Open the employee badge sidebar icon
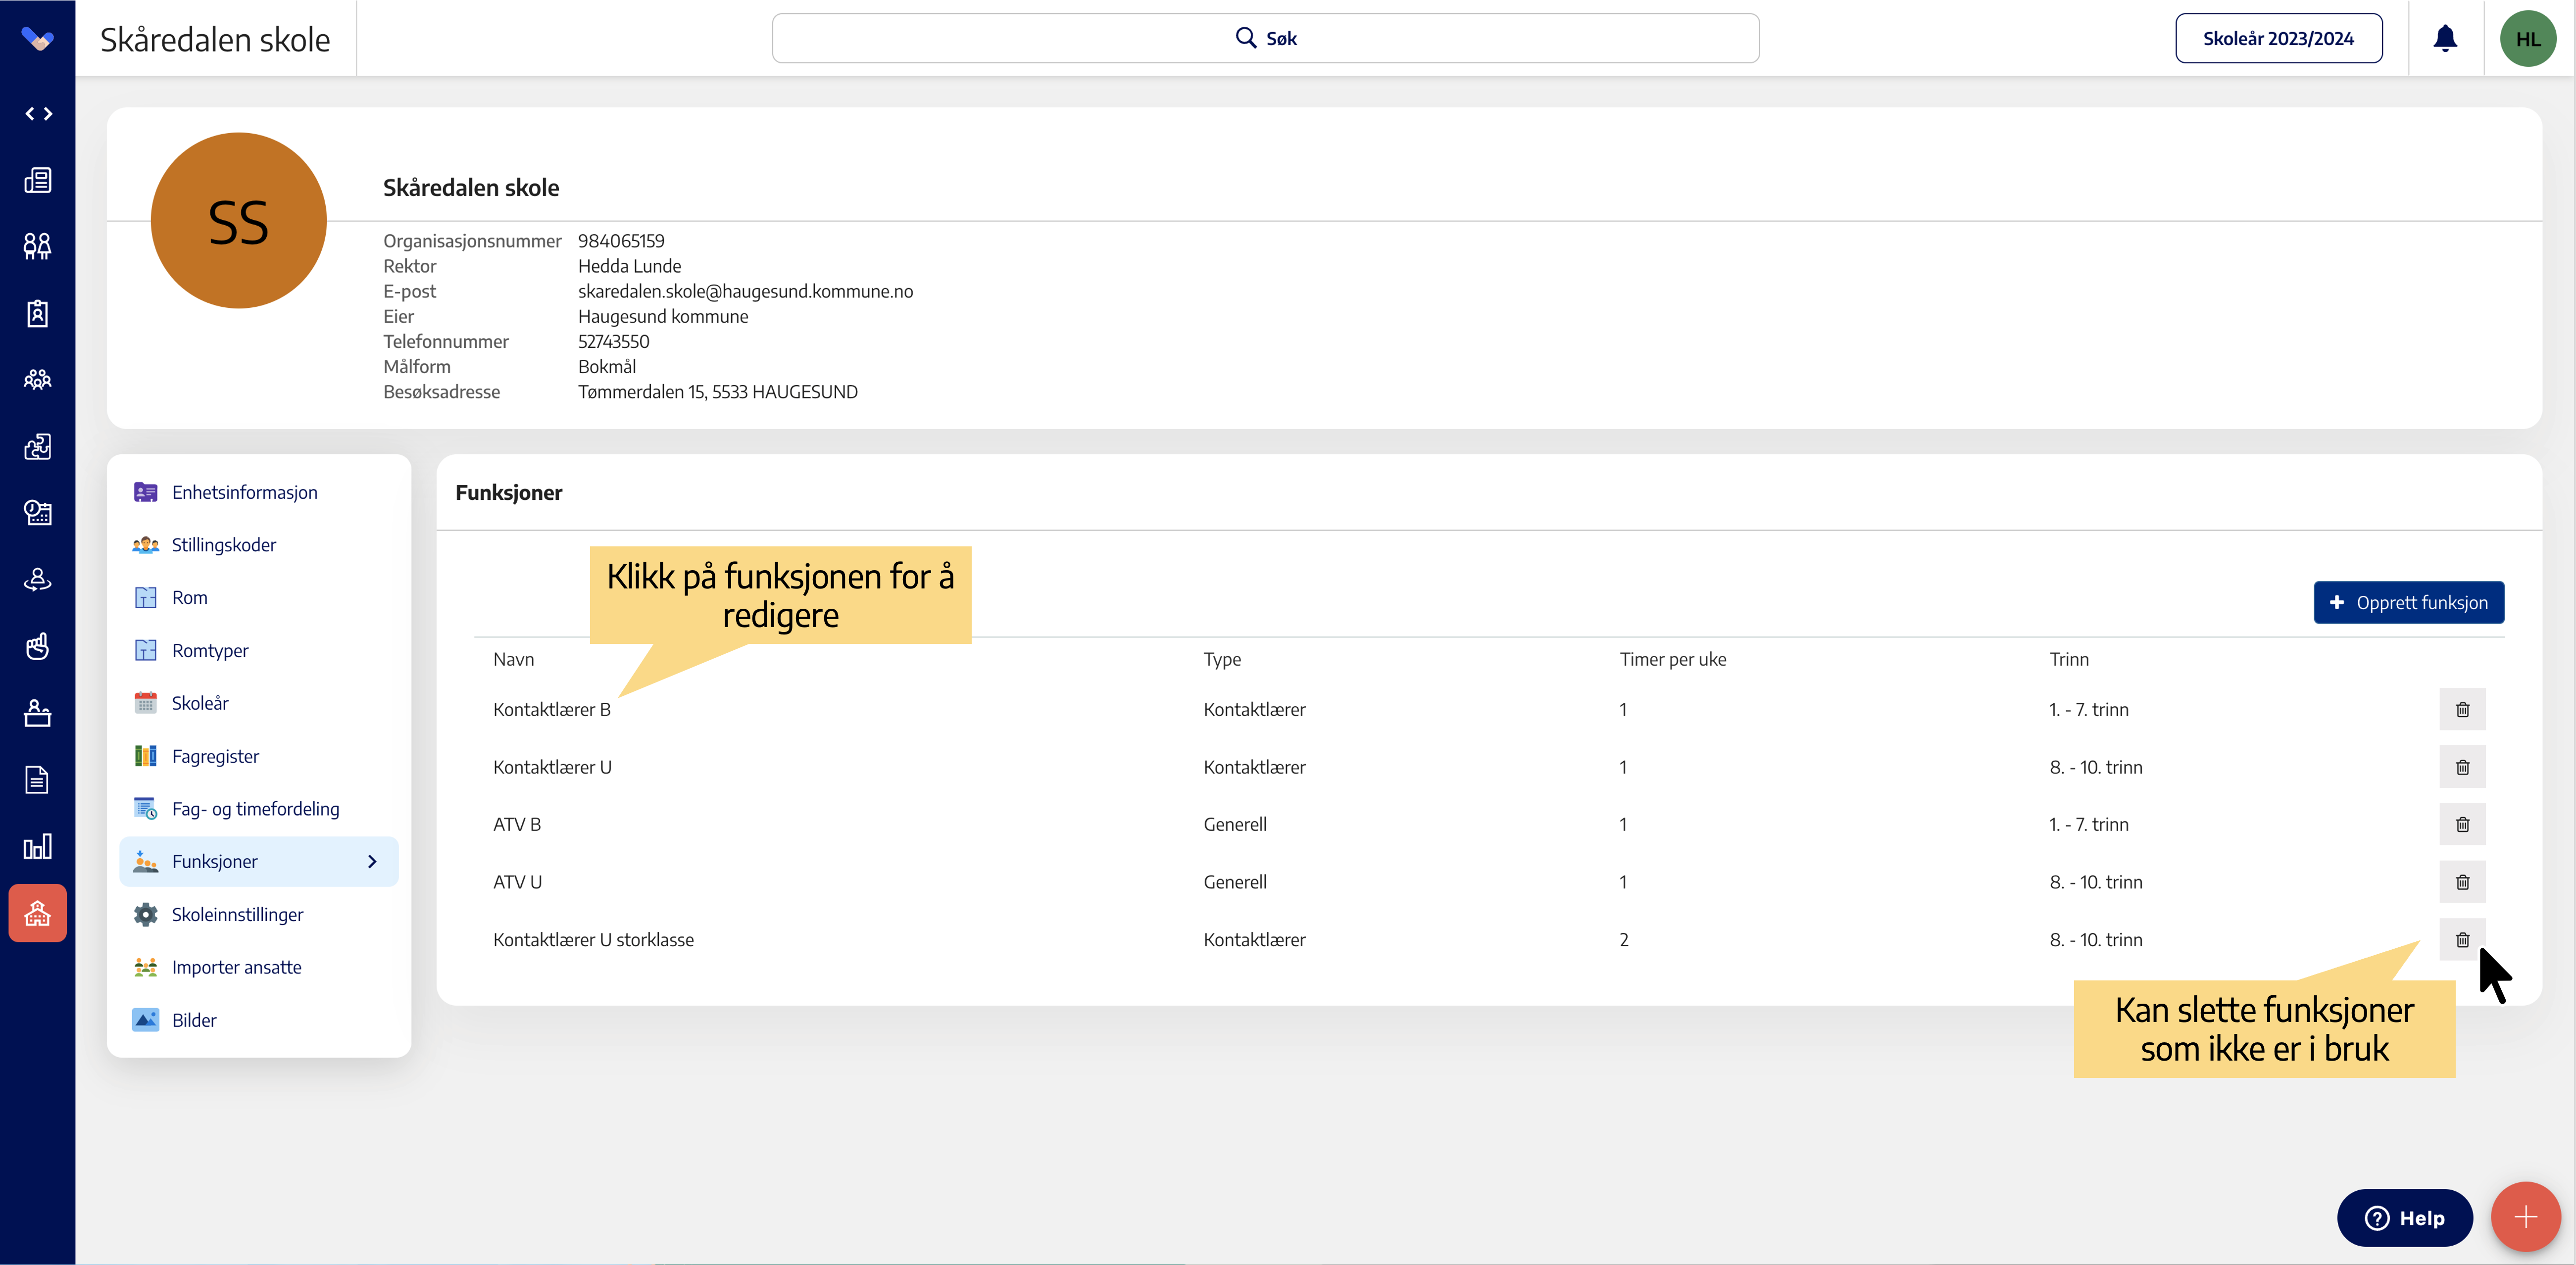 (x=38, y=313)
